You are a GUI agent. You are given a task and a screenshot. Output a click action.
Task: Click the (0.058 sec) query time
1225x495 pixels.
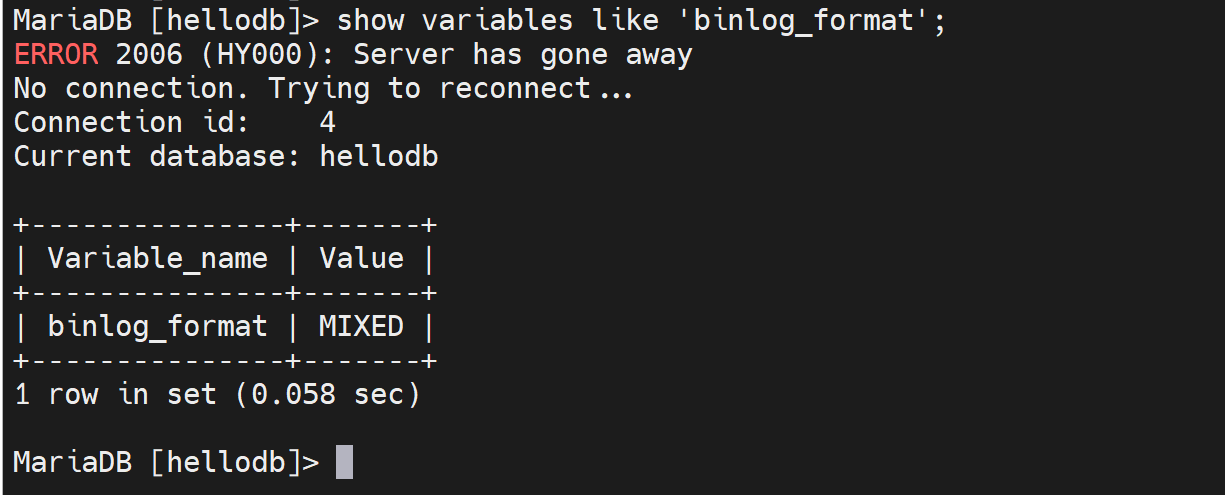pyautogui.click(x=328, y=394)
